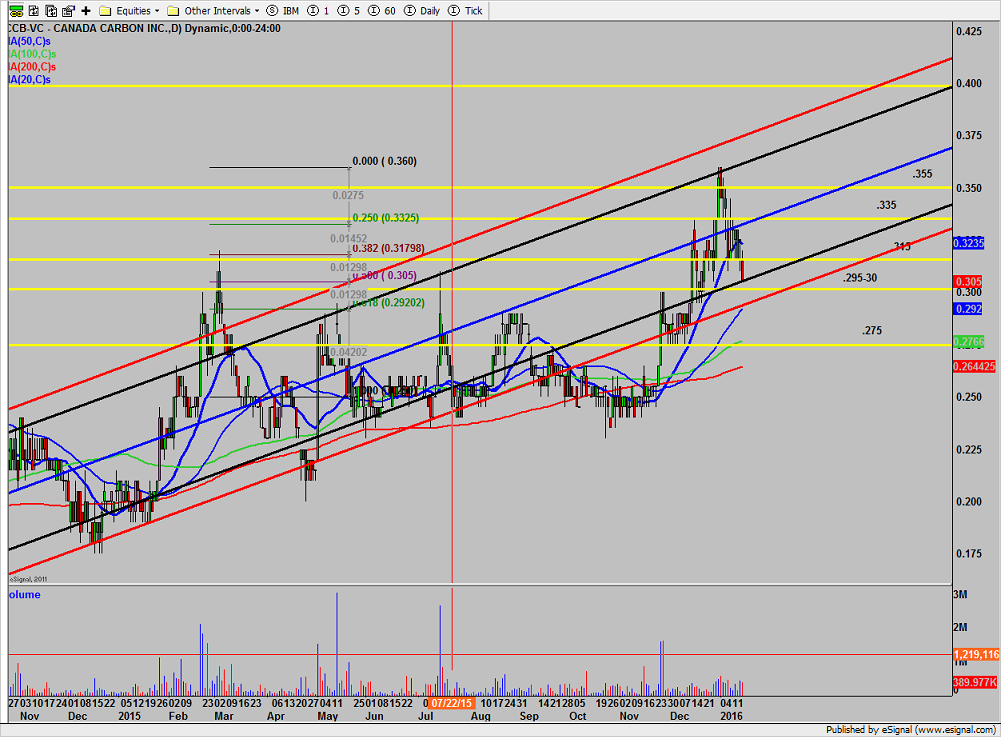
Task: Load the IBM symbol shortcut
Action: click(x=283, y=11)
